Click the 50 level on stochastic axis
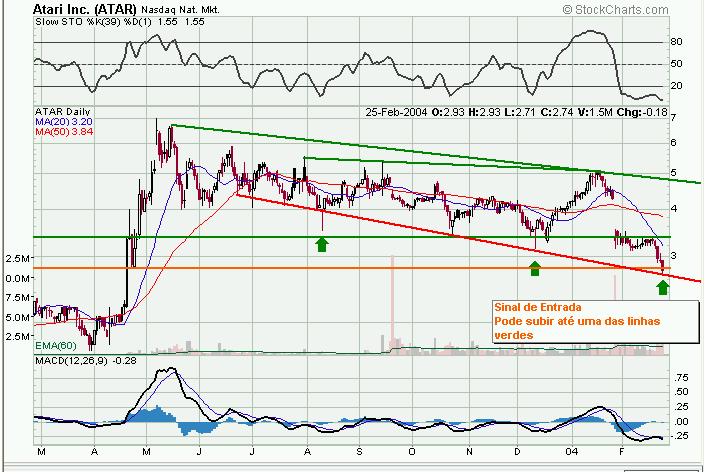Image resolution: width=704 pixels, height=472 pixels. [676, 64]
